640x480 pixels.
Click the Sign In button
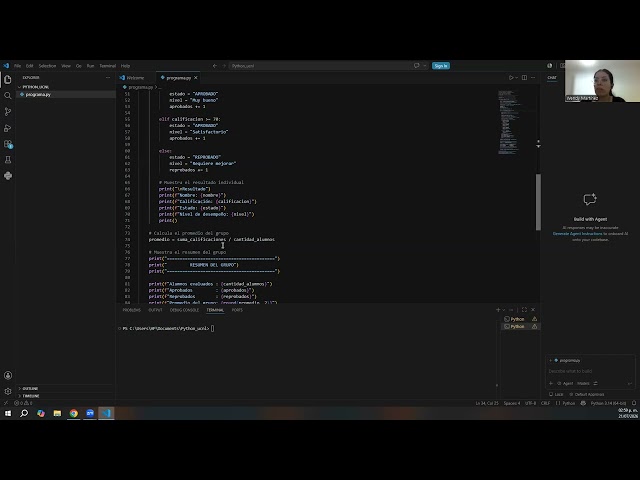[441, 66]
